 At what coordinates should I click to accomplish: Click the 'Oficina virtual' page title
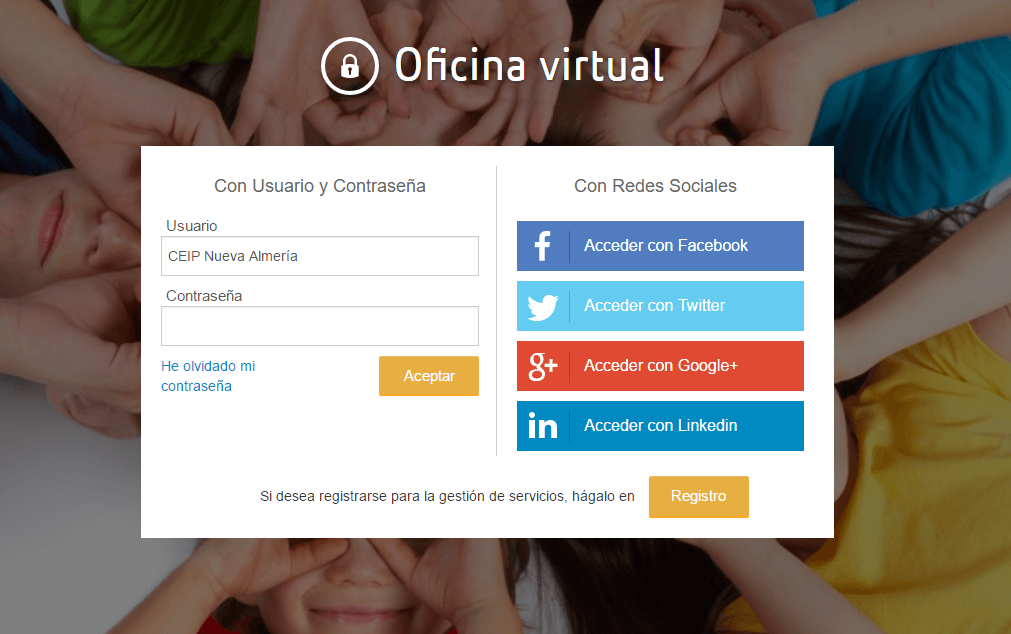coord(529,66)
